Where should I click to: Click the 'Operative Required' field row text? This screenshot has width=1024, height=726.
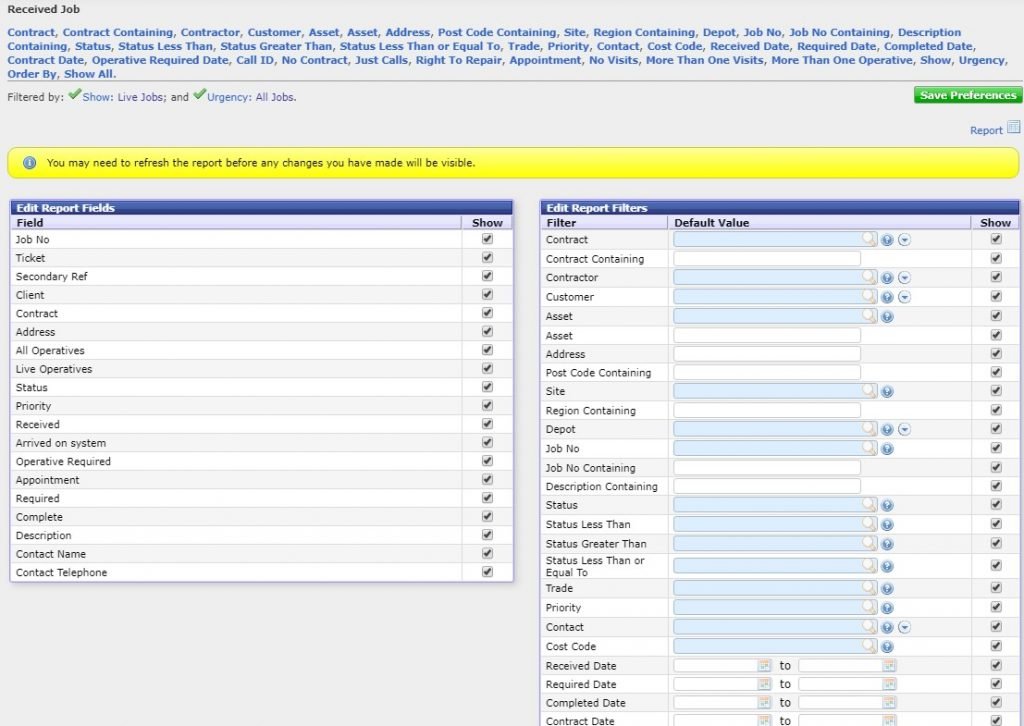tap(63, 462)
